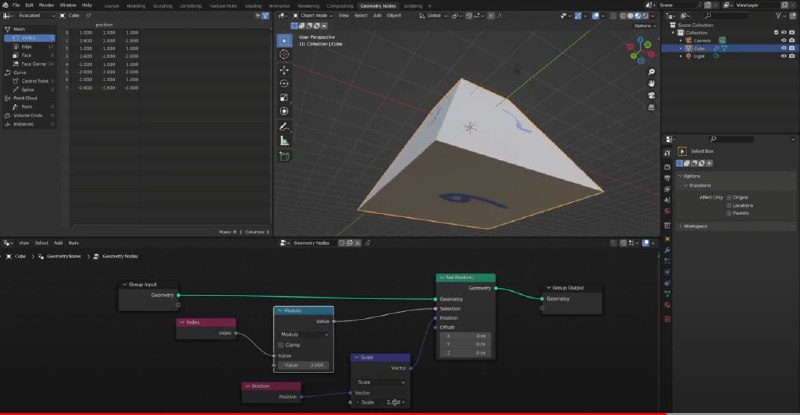The height and width of the screenshot is (415, 800).
Task: Activate the Rotate tool in viewport toolbar
Action: click(284, 84)
